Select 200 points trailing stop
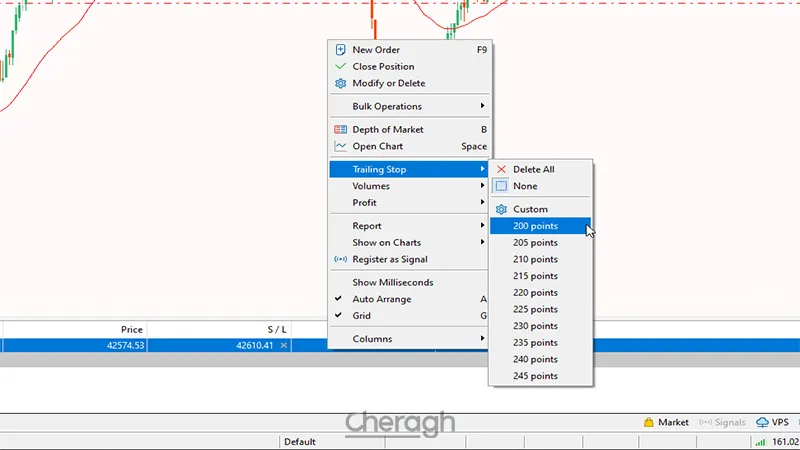The height and width of the screenshot is (450, 800). (x=535, y=226)
